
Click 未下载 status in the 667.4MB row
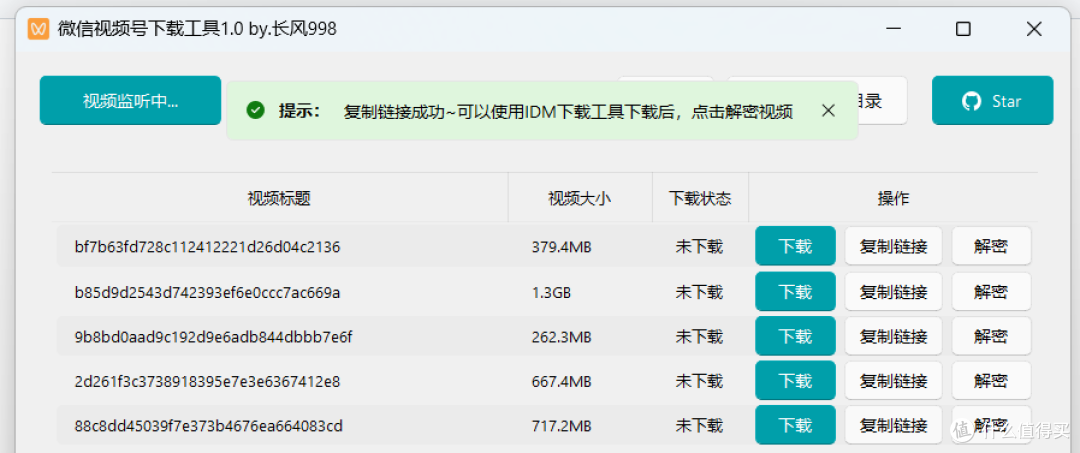(699, 381)
